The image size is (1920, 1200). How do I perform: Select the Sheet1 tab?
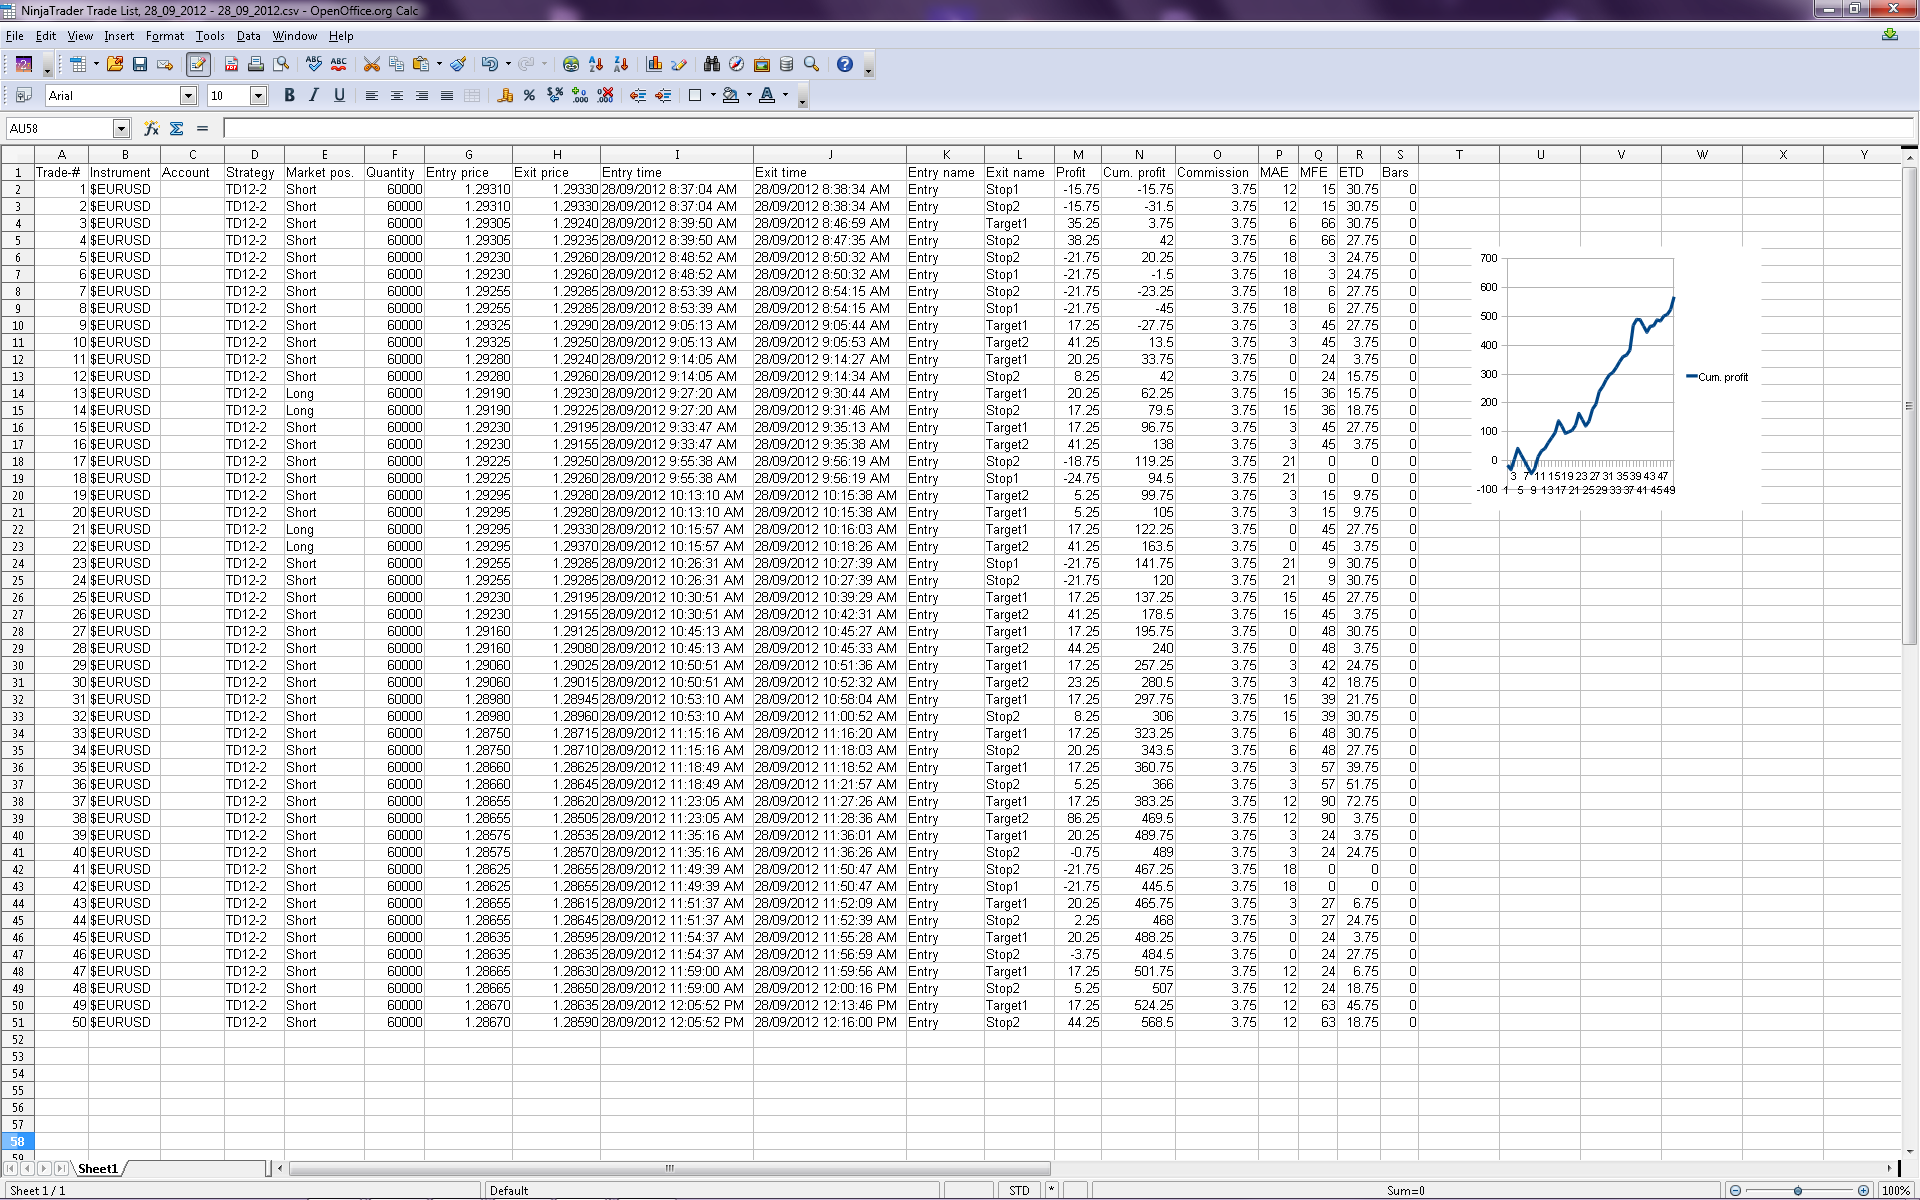98,1168
